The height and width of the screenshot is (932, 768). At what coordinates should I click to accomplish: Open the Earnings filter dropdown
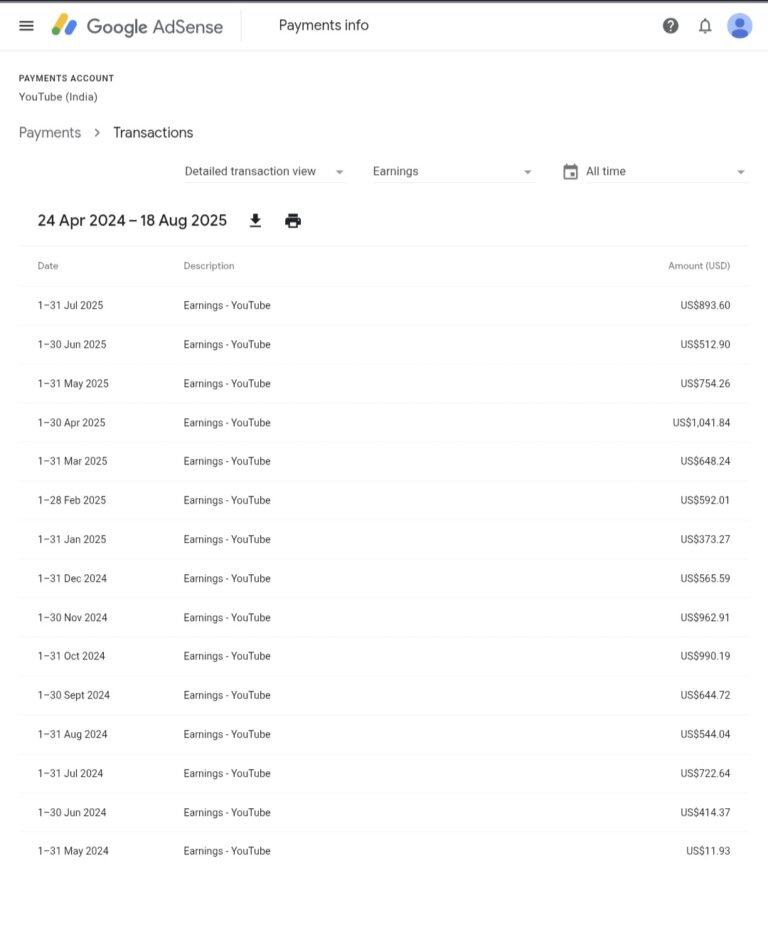tap(452, 172)
